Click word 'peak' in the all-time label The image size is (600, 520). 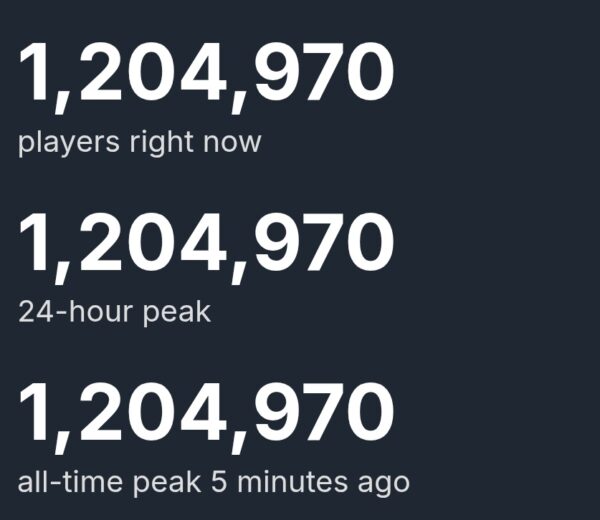pyautogui.click(x=167, y=483)
